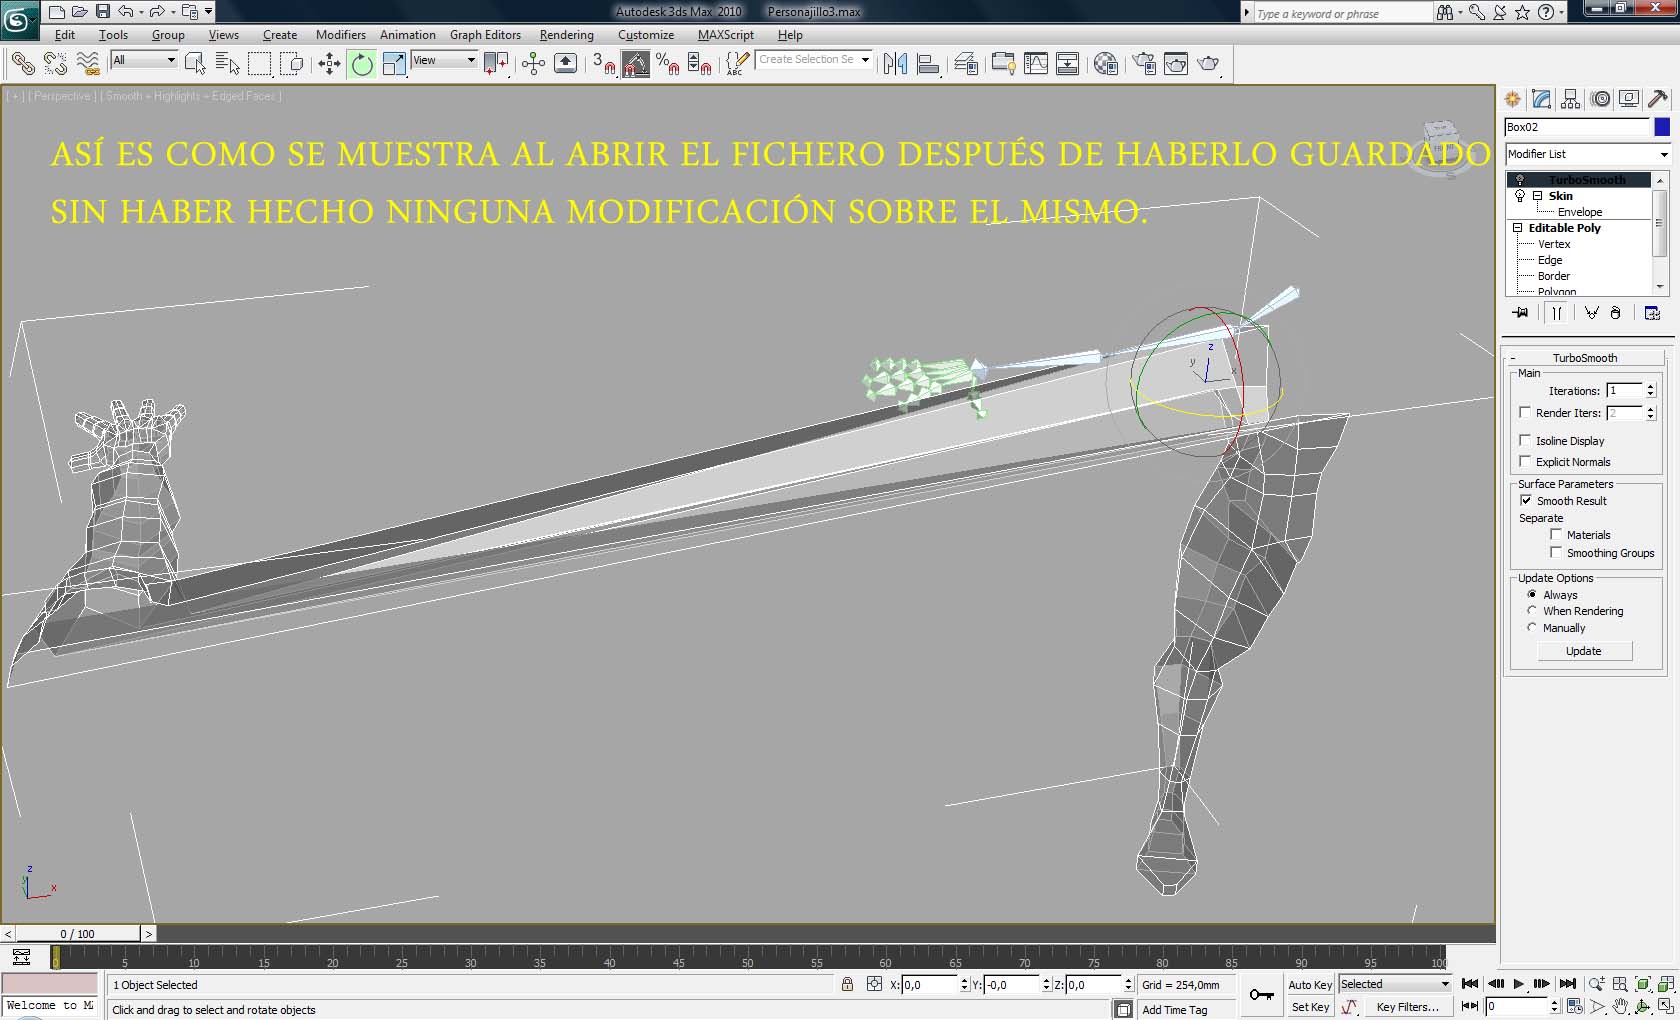Activate the Select and Move tool
Screen dimensions: 1680x1020
[x=329, y=64]
